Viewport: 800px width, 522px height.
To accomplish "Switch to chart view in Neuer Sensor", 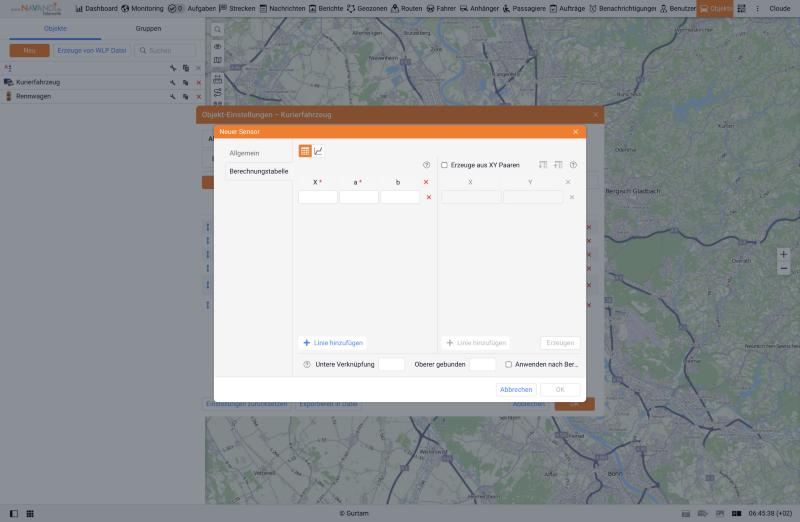I will [x=318, y=151].
